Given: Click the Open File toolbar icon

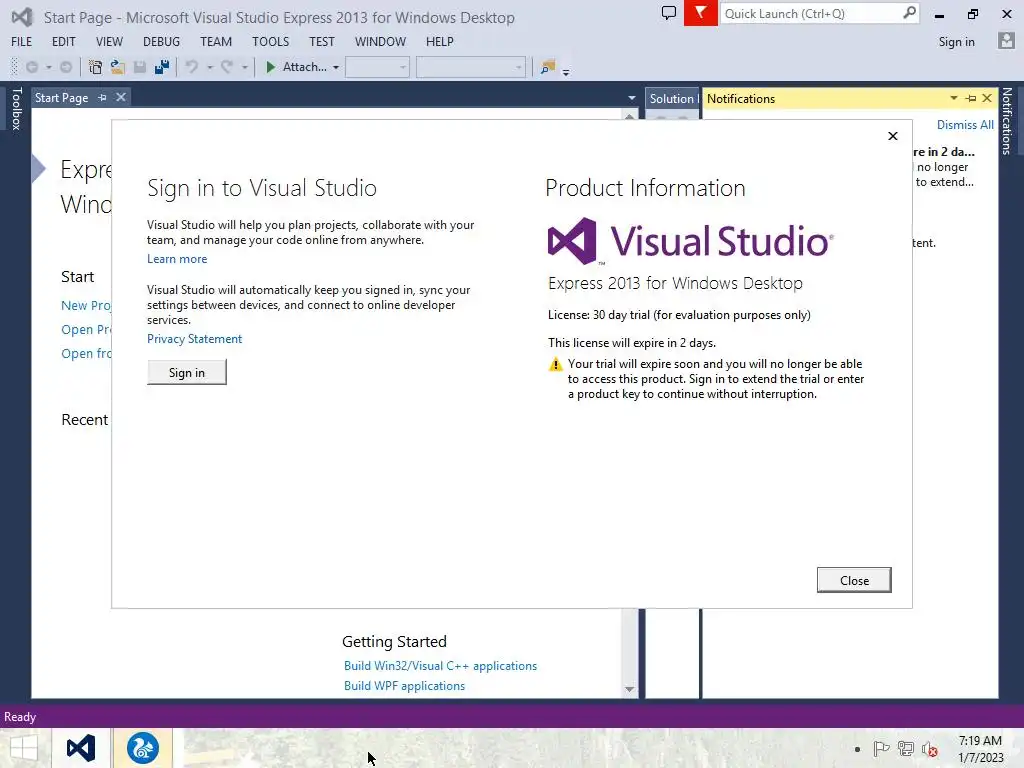Looking at the screenshot, I should 118,67.
